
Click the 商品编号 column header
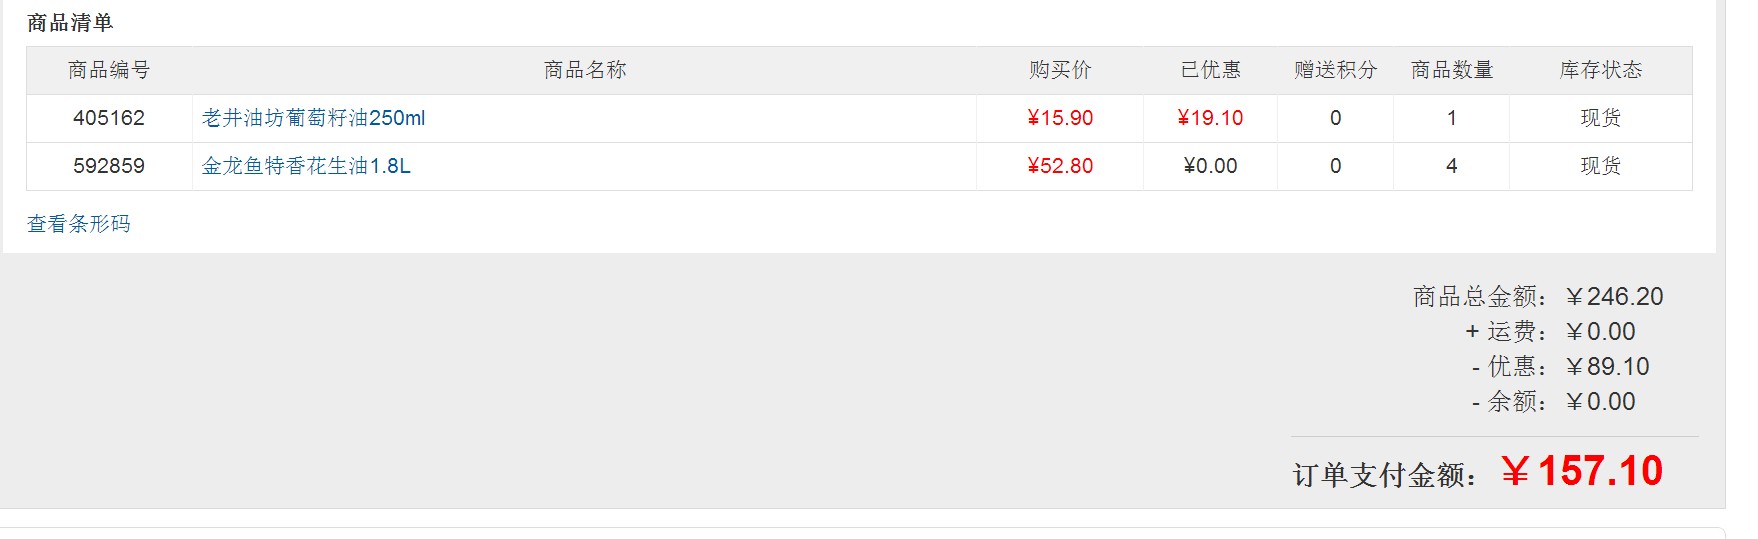tap(109, 70)
